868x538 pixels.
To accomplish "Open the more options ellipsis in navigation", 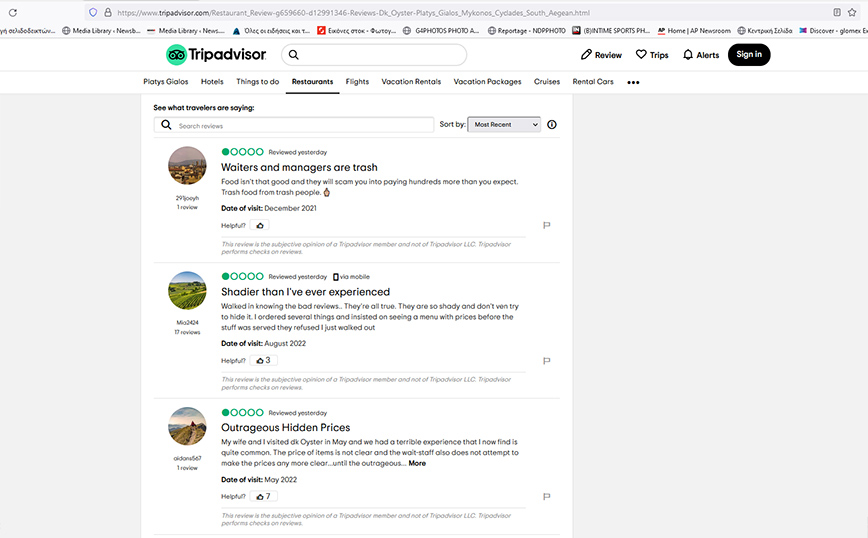I will click(633, 82).
